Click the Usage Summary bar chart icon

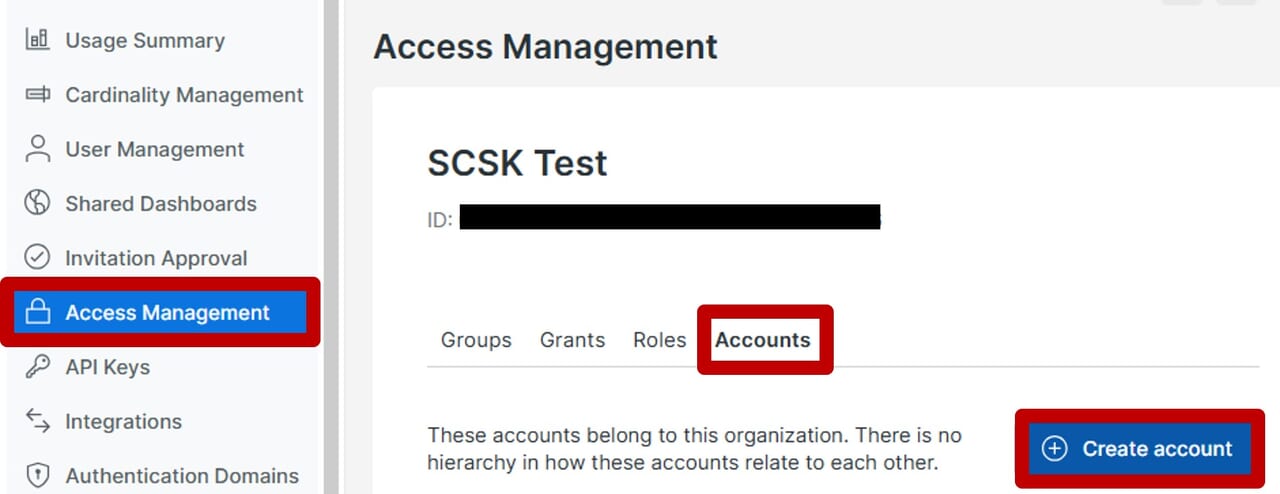click(37, 41)
